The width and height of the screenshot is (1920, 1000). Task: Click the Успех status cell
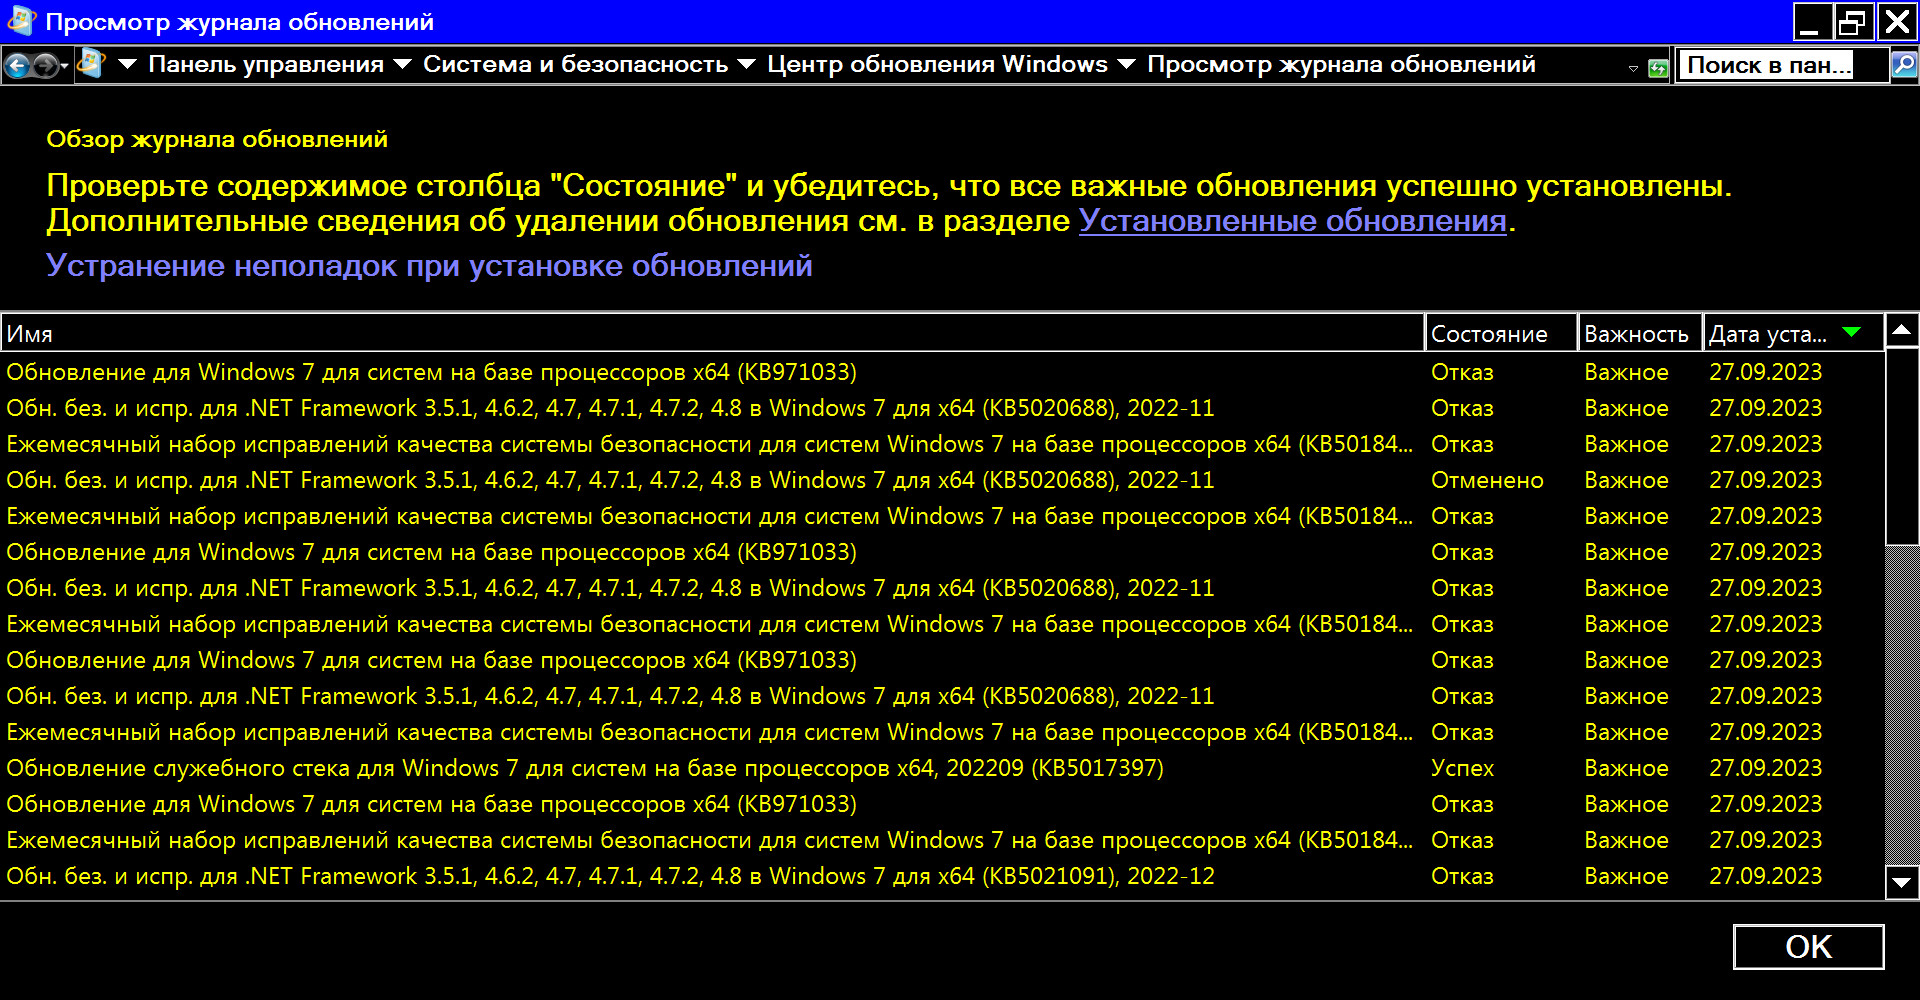(x=1462, y=768)
